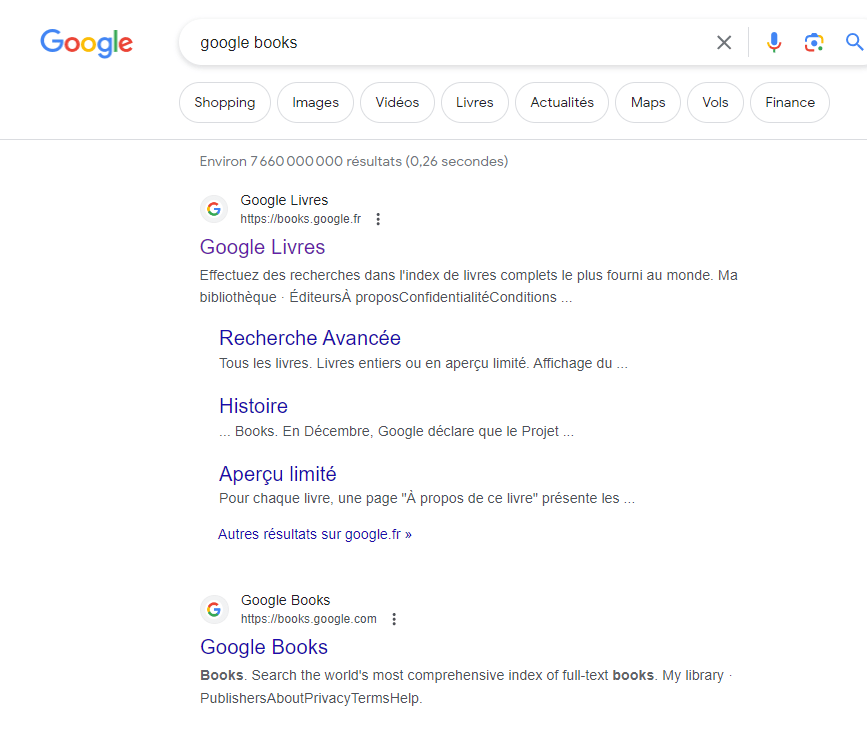Open options menu for books.google.com result
867x745 pixels.
click(x=394, y=619)
